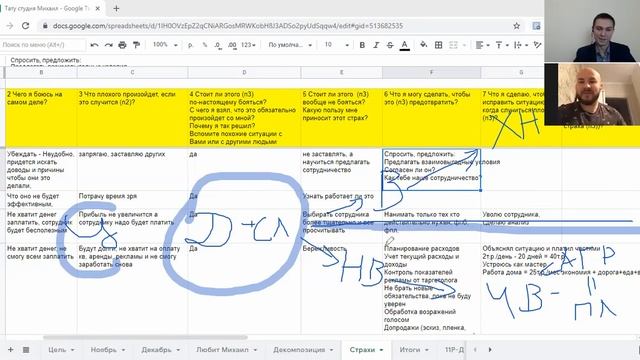This screenshot has height=360, width=640.
Task: Close the Тату студия Михаил tab
Action: coord(98,8)
